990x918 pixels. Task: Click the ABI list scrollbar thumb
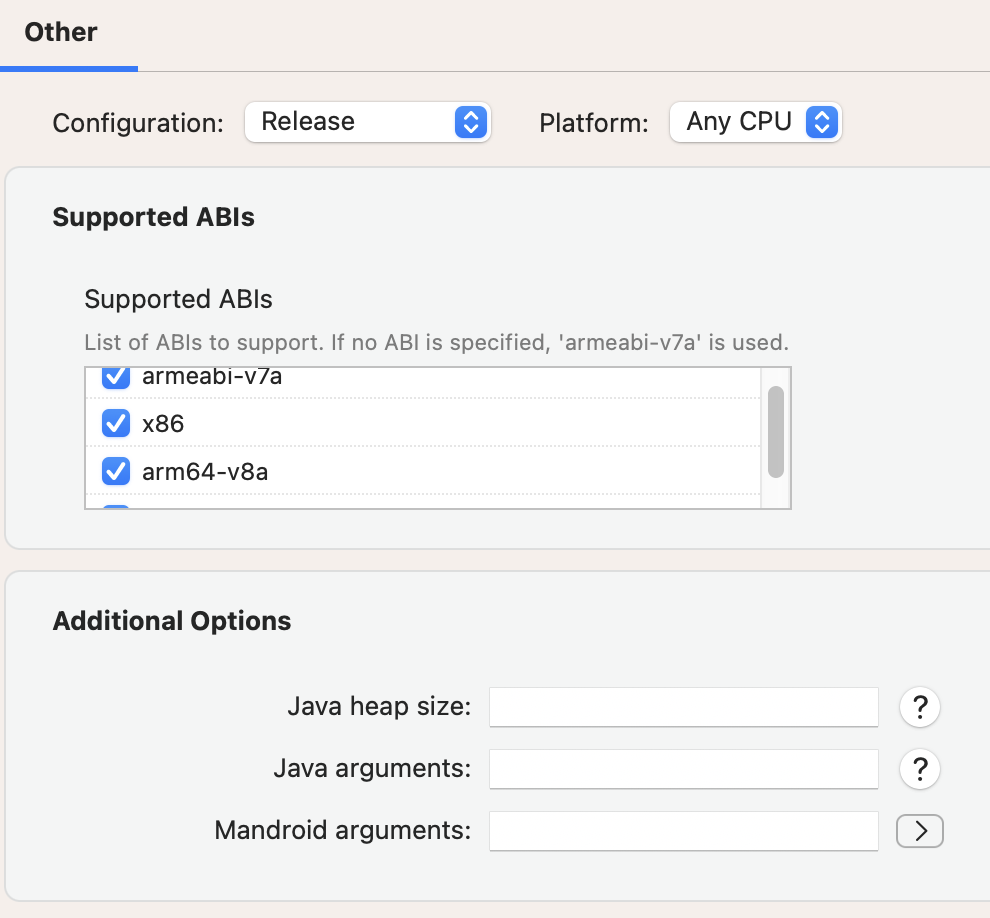point(776,432)
